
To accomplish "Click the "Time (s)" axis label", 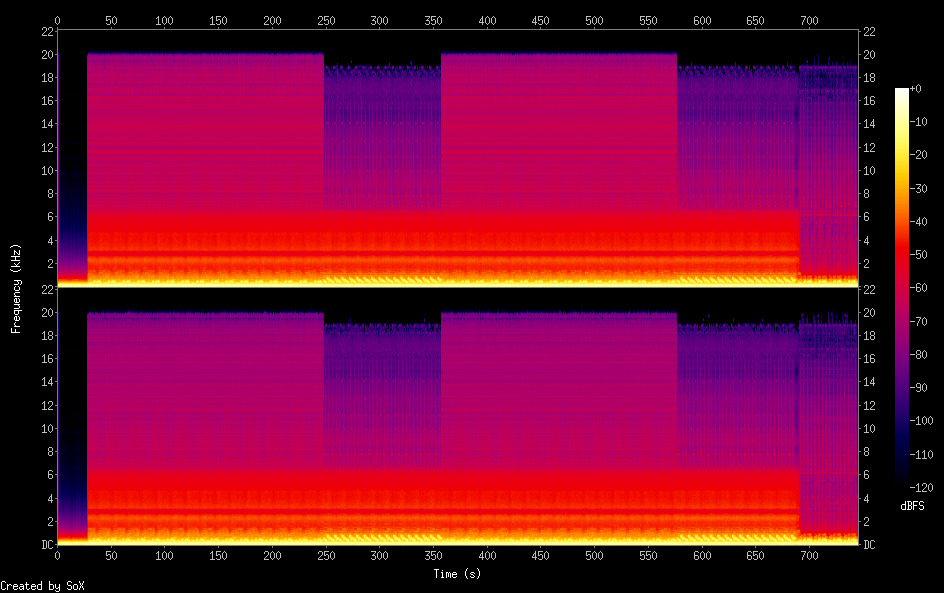I will (459, 574).
